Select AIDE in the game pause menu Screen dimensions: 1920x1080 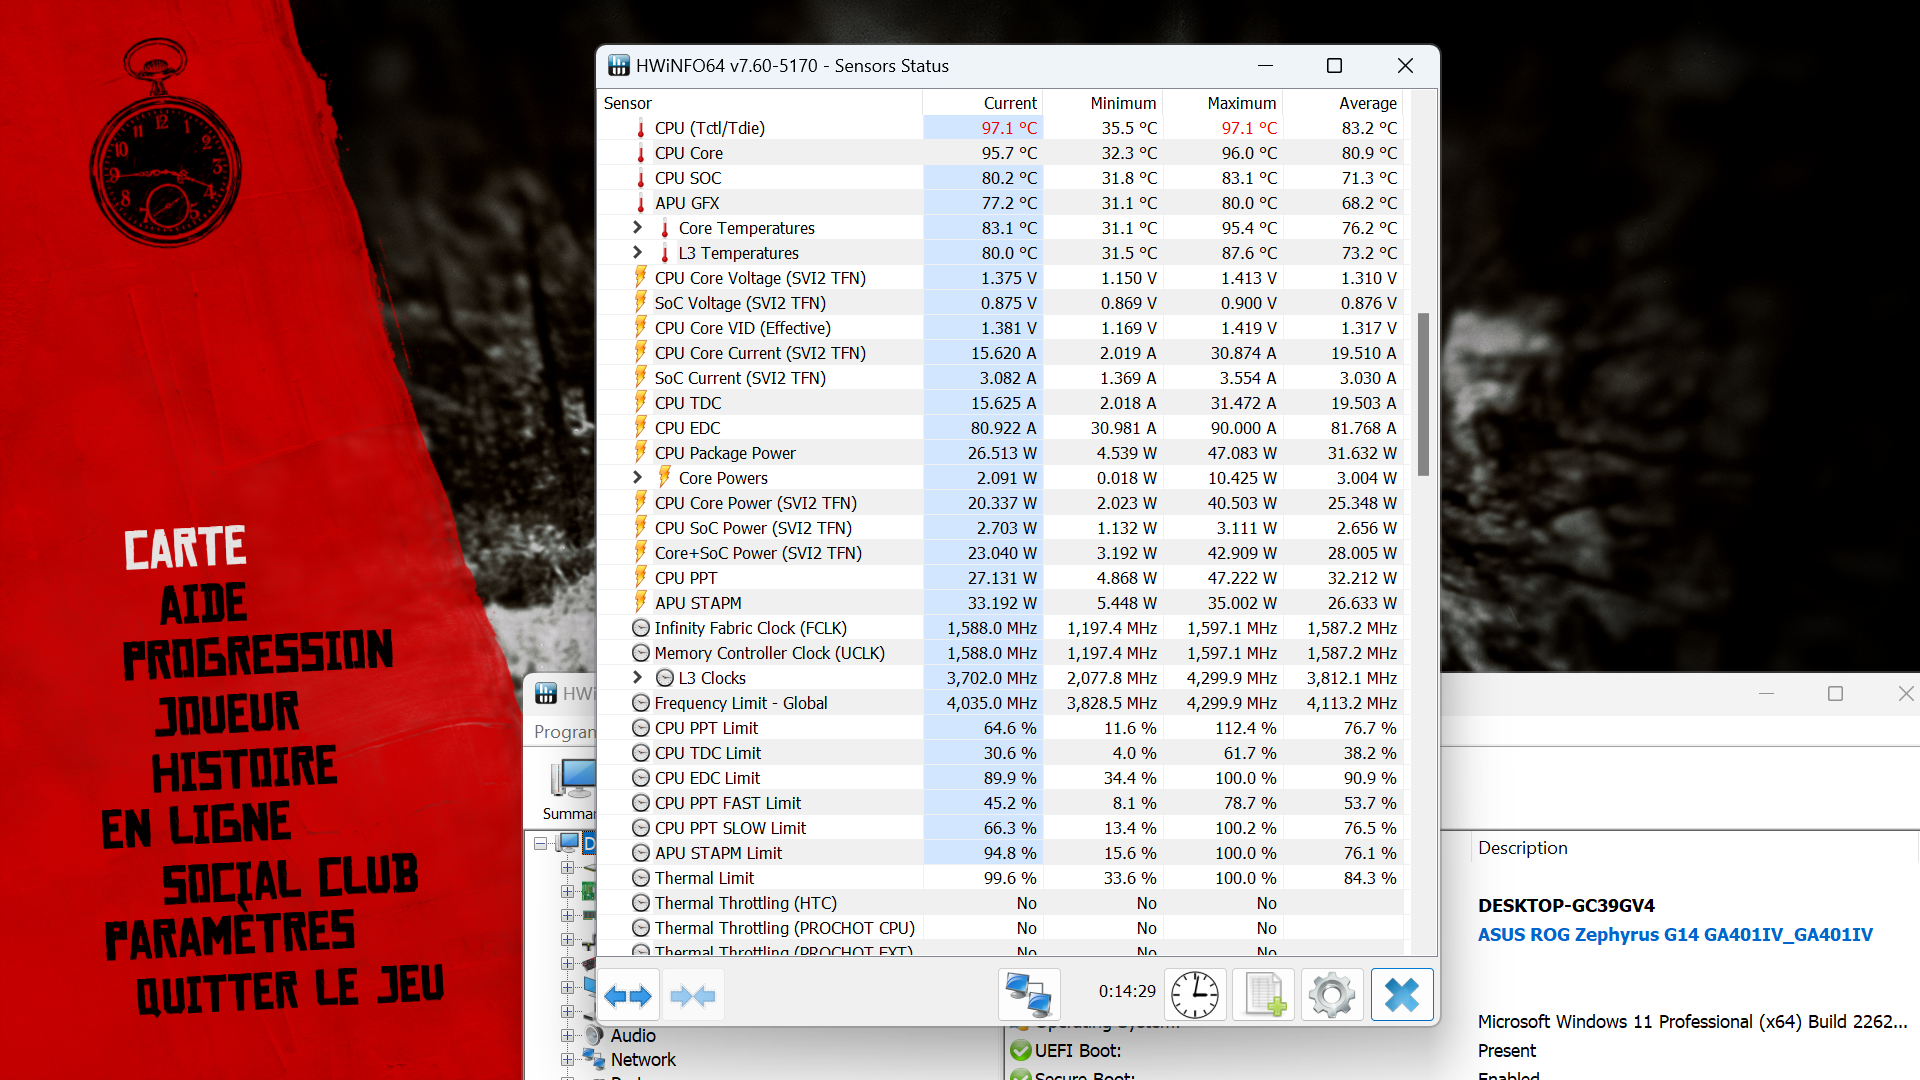[203, 603]
